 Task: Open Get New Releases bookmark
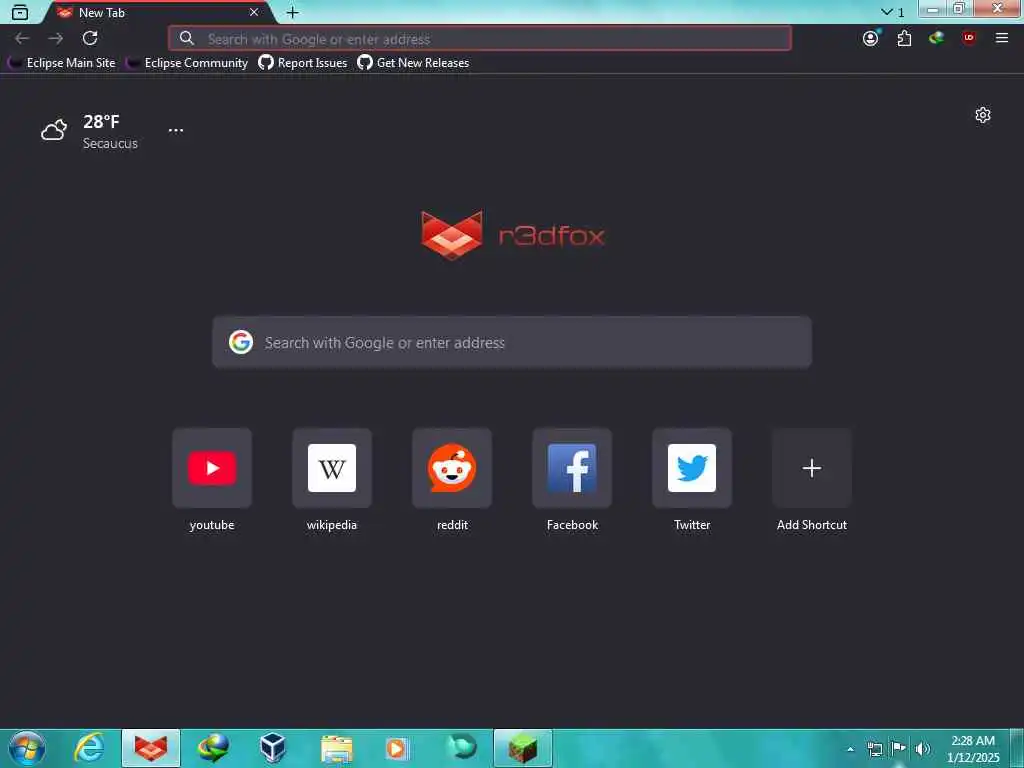tap(413, 63)
